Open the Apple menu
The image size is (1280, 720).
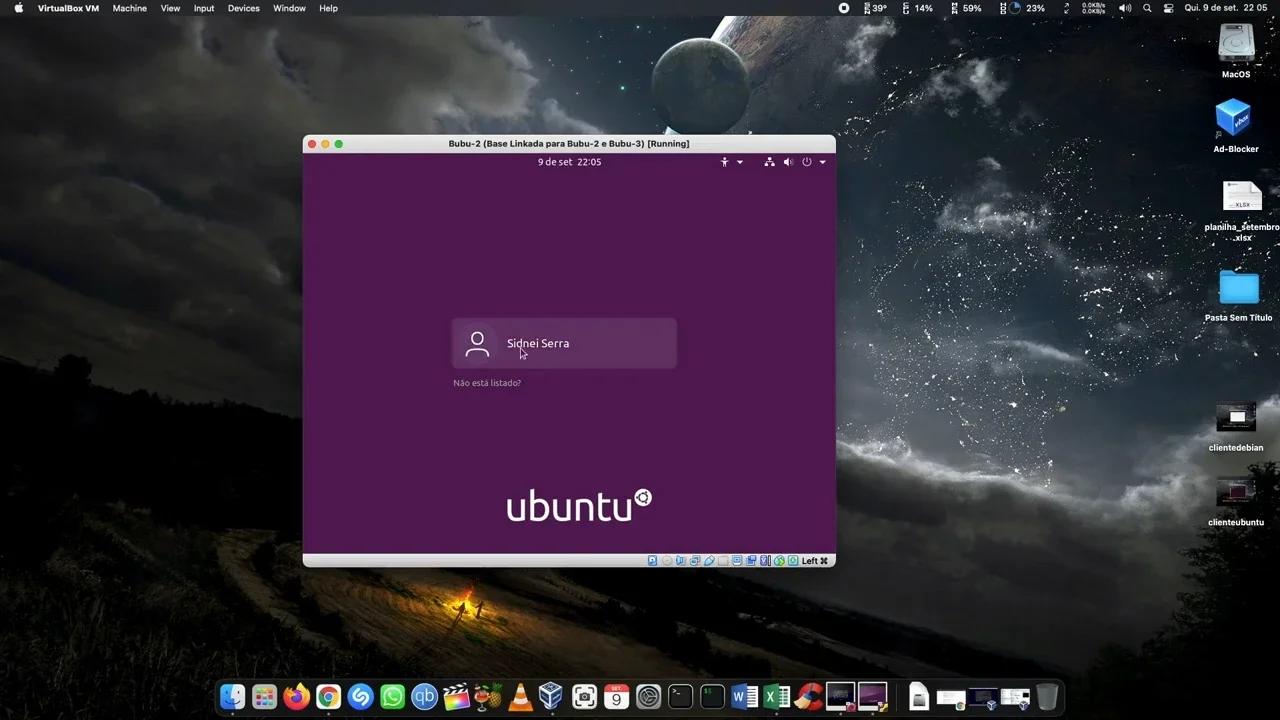18,8
